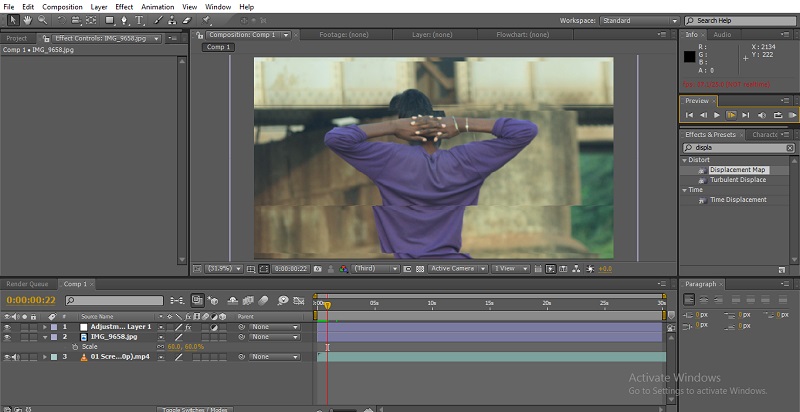Open the Graph Editor

[x=299, y=300]
